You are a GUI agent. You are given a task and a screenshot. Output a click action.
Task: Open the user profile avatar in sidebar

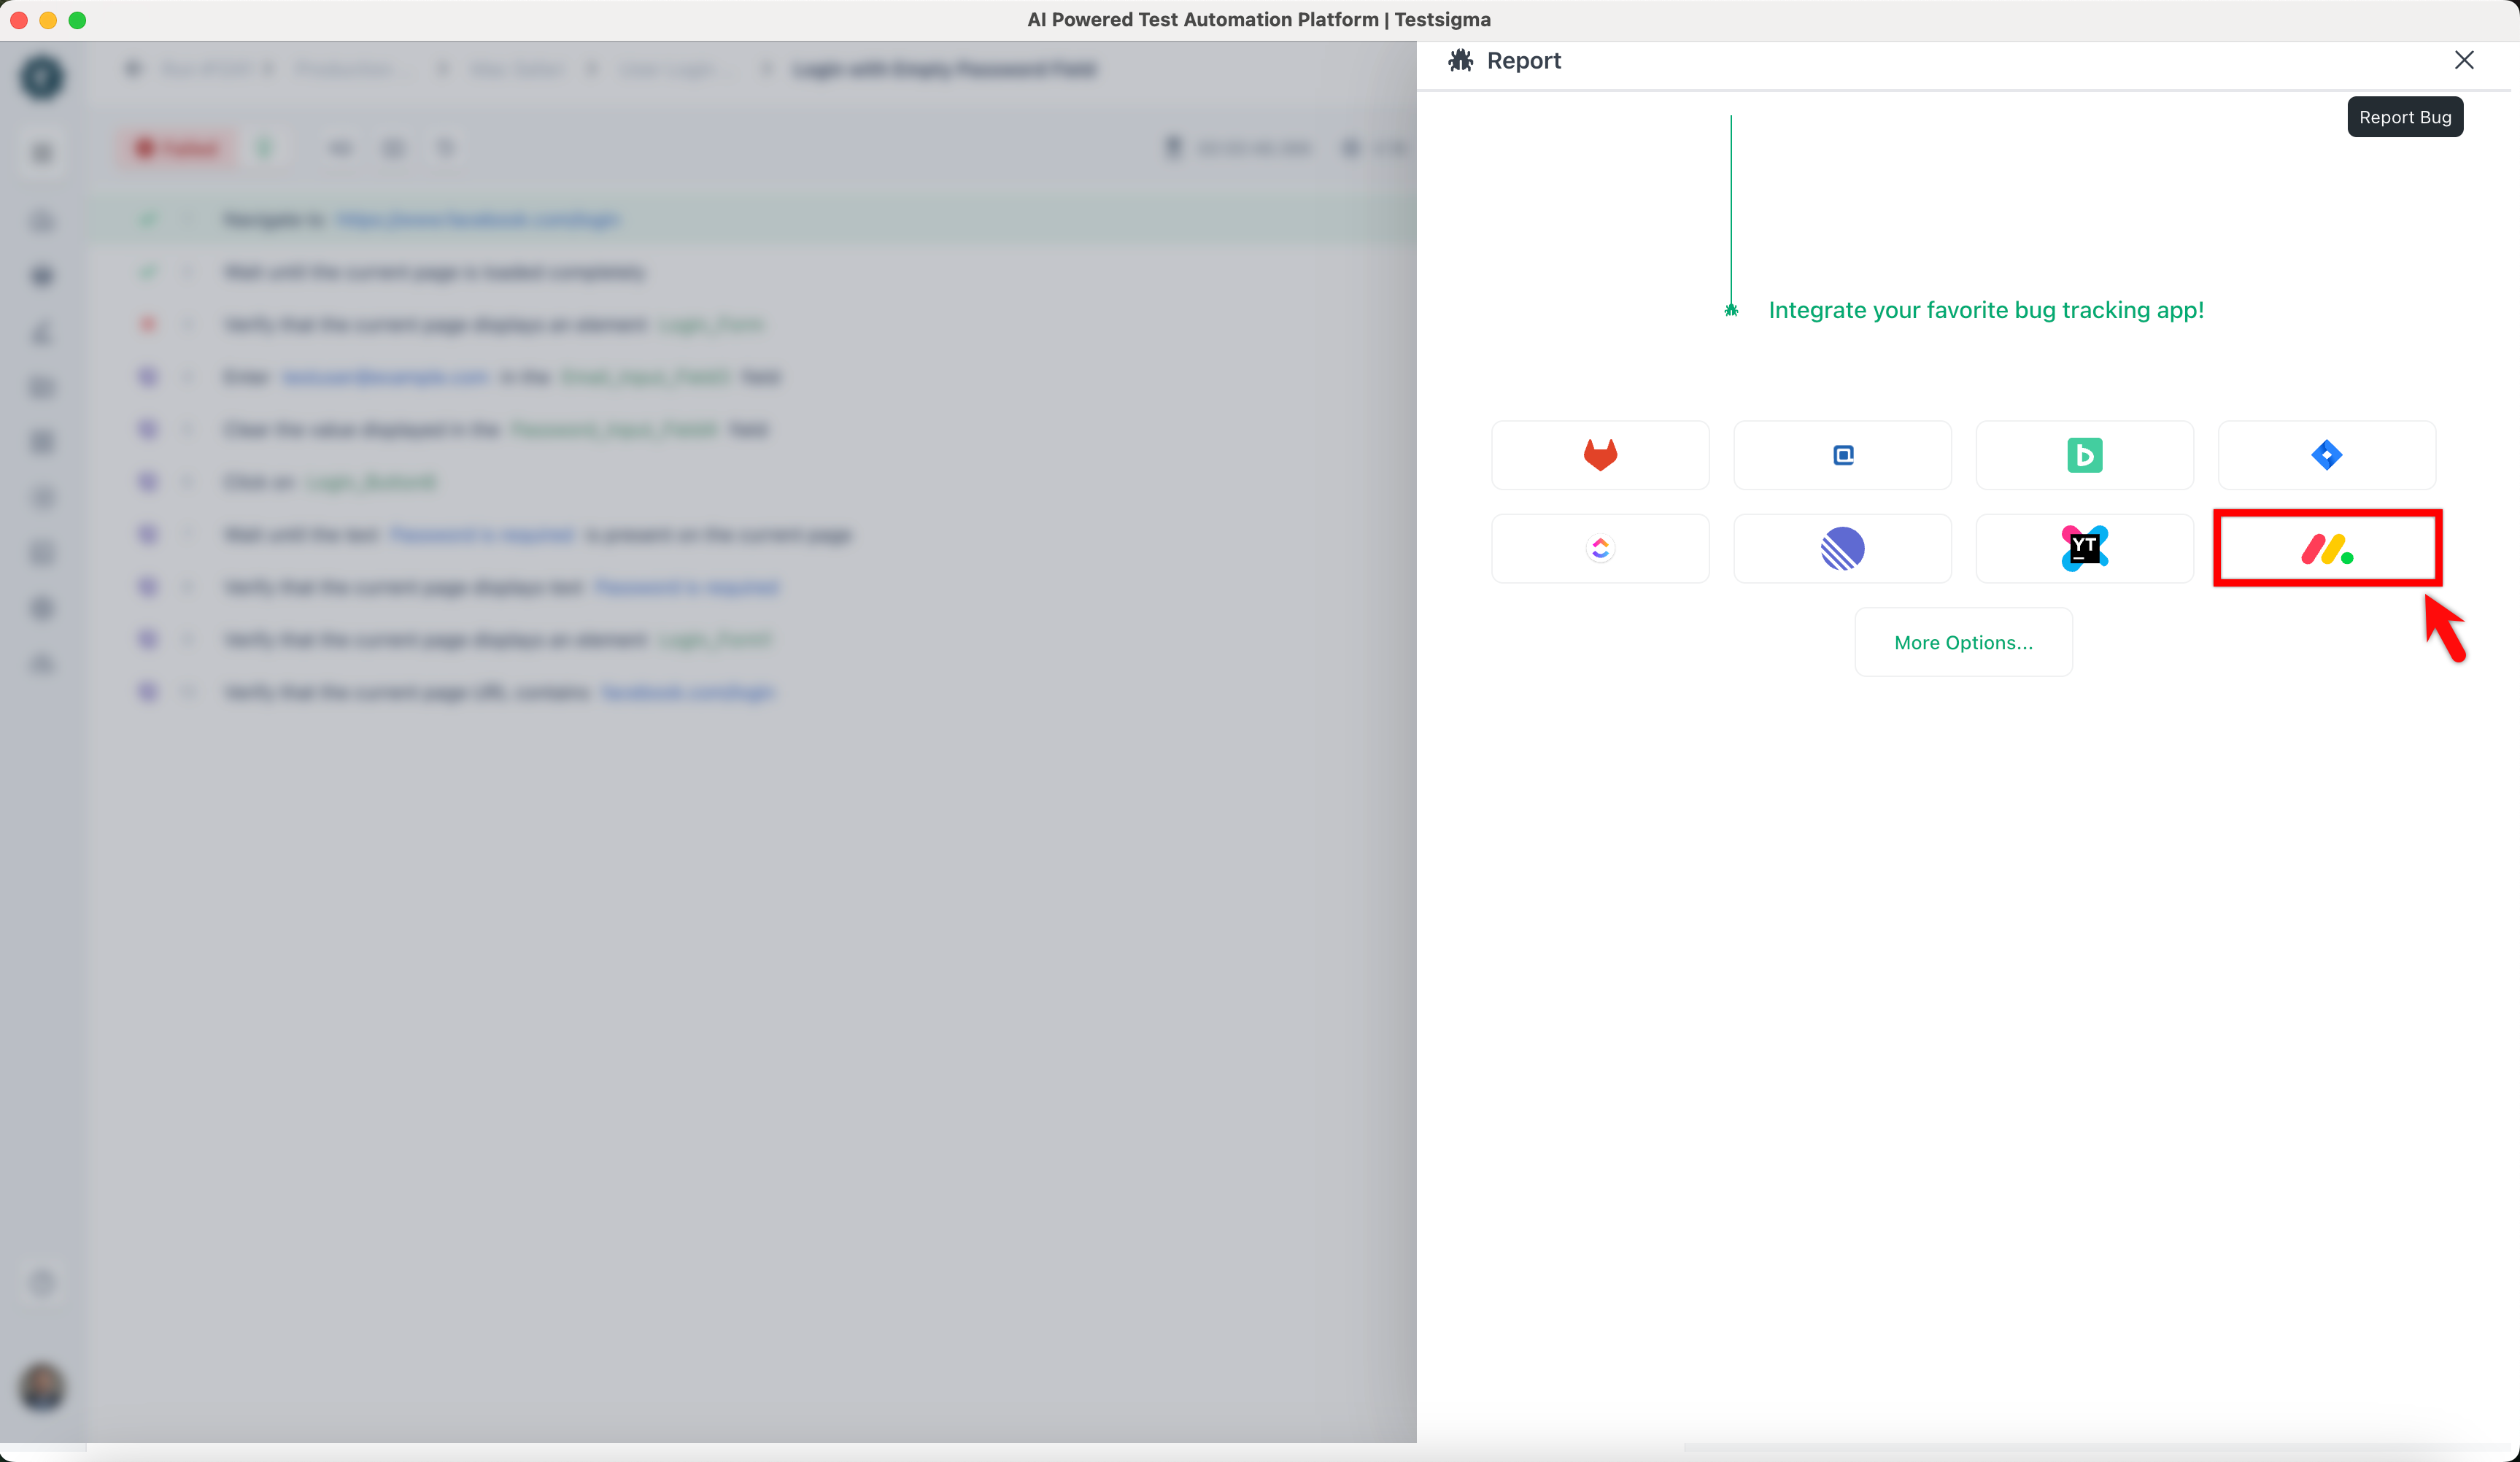click(x=42, y=1387)
